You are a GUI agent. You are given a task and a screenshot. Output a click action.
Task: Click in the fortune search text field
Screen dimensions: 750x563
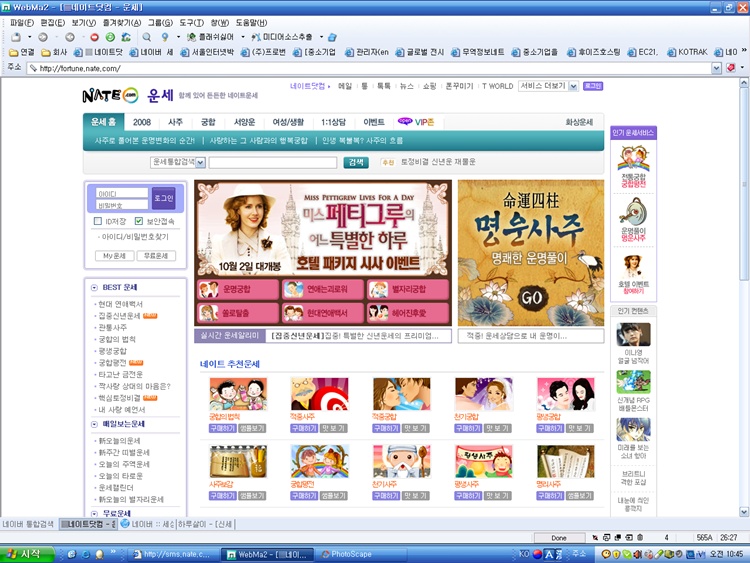click(273, 163)
